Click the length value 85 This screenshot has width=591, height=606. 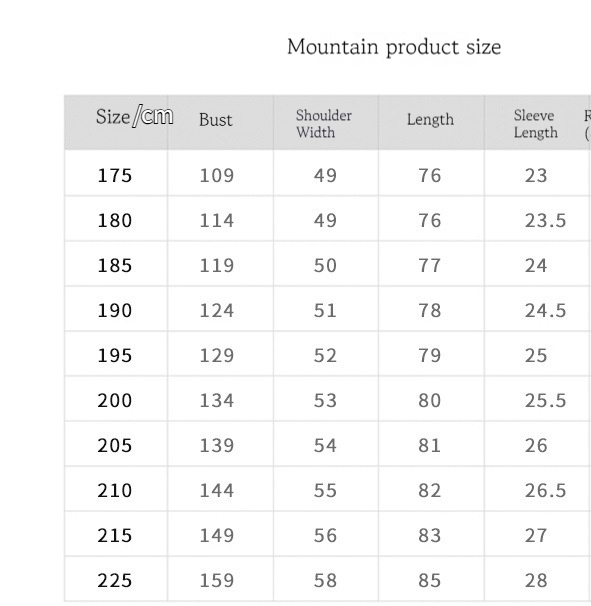click(429, 580)
